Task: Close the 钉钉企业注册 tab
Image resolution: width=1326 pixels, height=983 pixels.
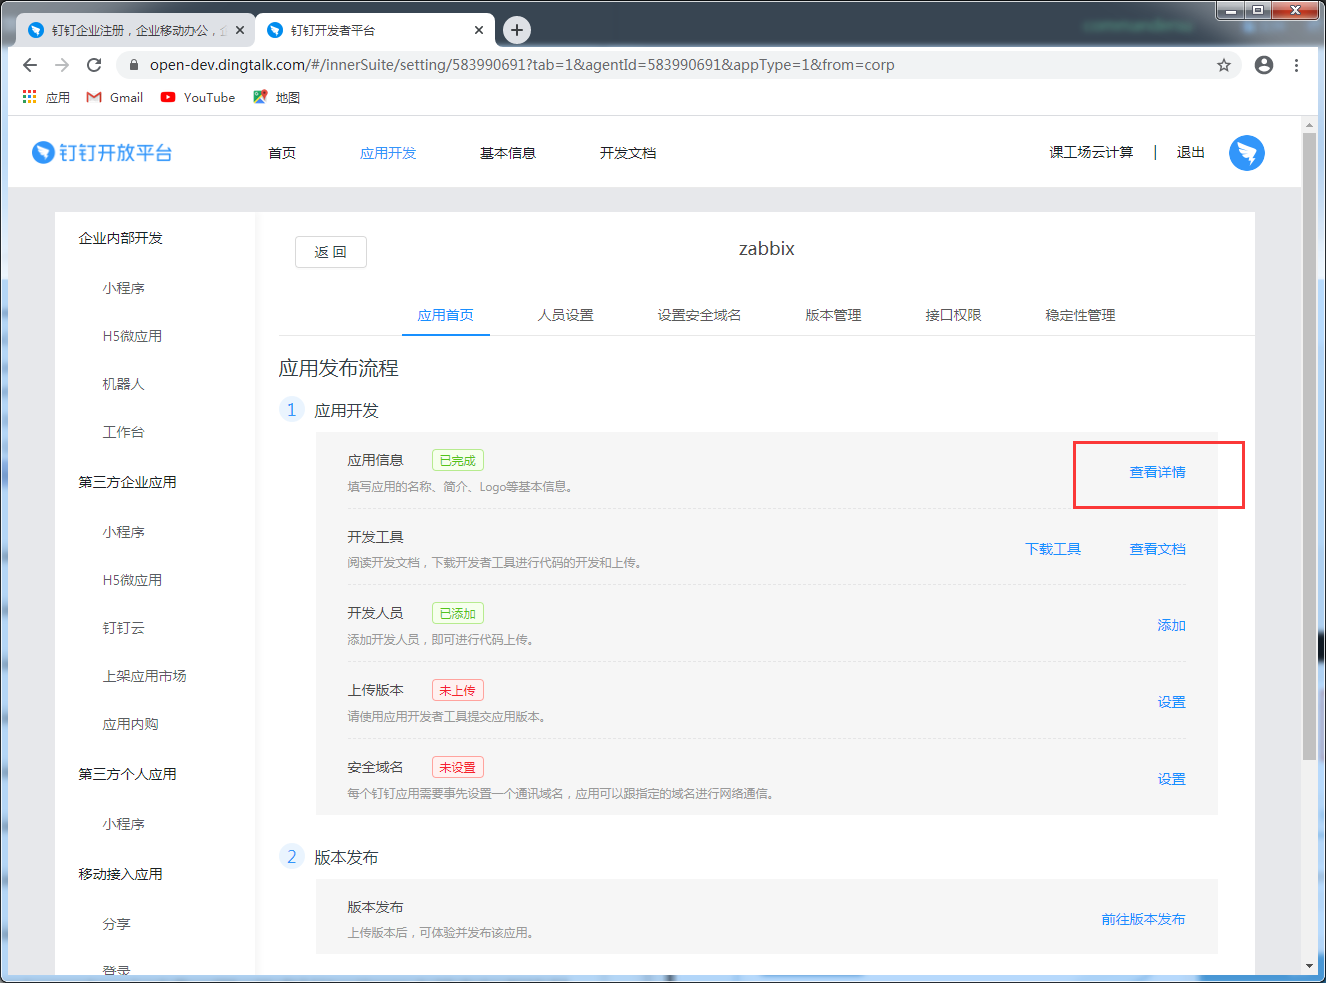Action: tap(240, 30)
